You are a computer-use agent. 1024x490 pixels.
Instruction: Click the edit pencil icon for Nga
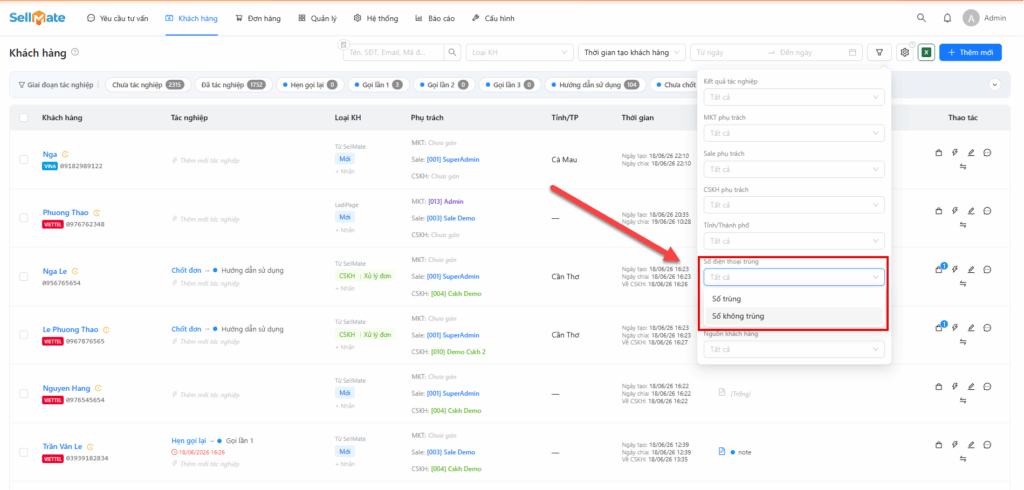pos(970,153)
